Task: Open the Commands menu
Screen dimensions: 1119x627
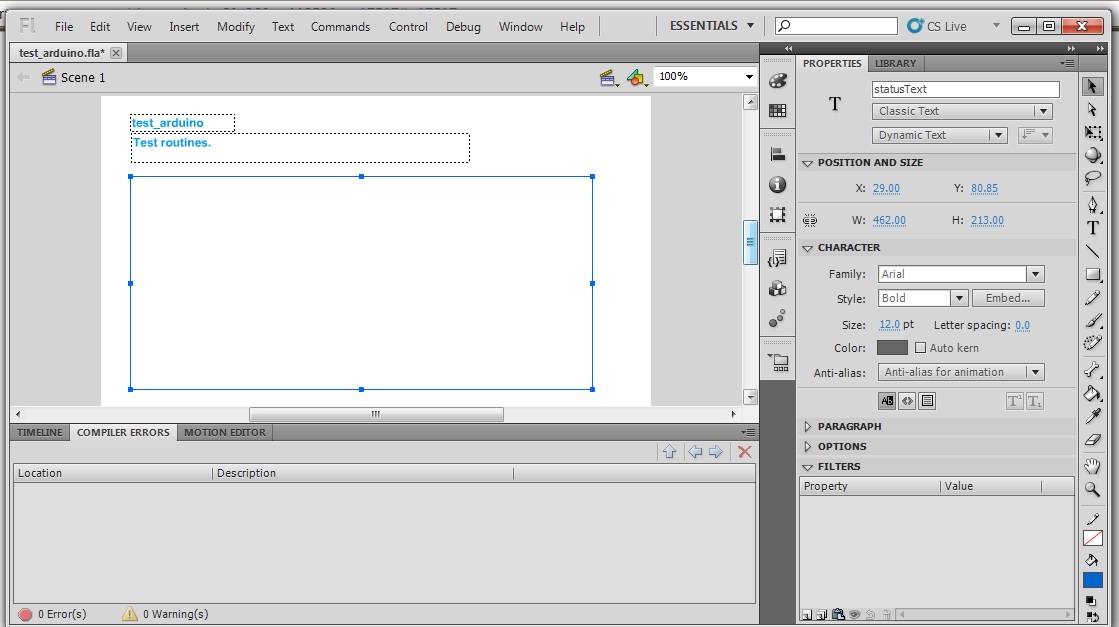Action: [340, 26]
